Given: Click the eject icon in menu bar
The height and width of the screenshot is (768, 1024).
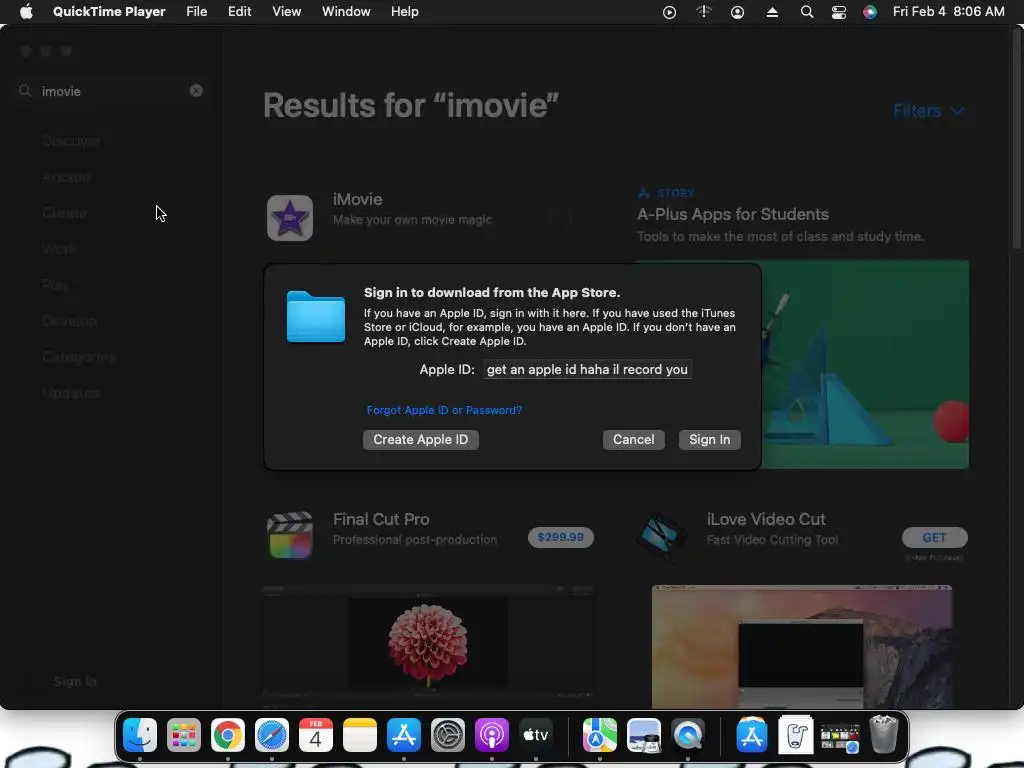Looking at the screenshot, I should (x=772, y=12).
